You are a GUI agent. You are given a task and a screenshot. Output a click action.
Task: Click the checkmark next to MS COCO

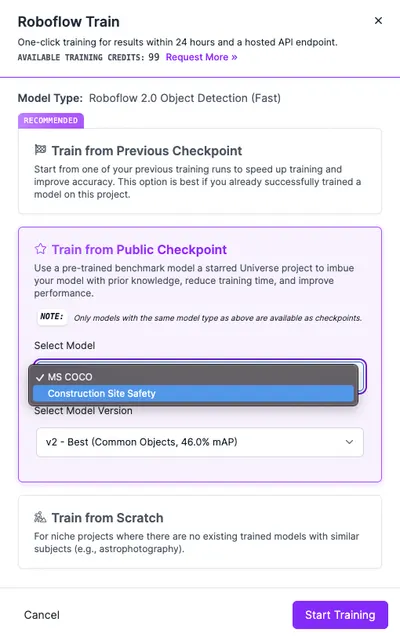pos(40,377)
